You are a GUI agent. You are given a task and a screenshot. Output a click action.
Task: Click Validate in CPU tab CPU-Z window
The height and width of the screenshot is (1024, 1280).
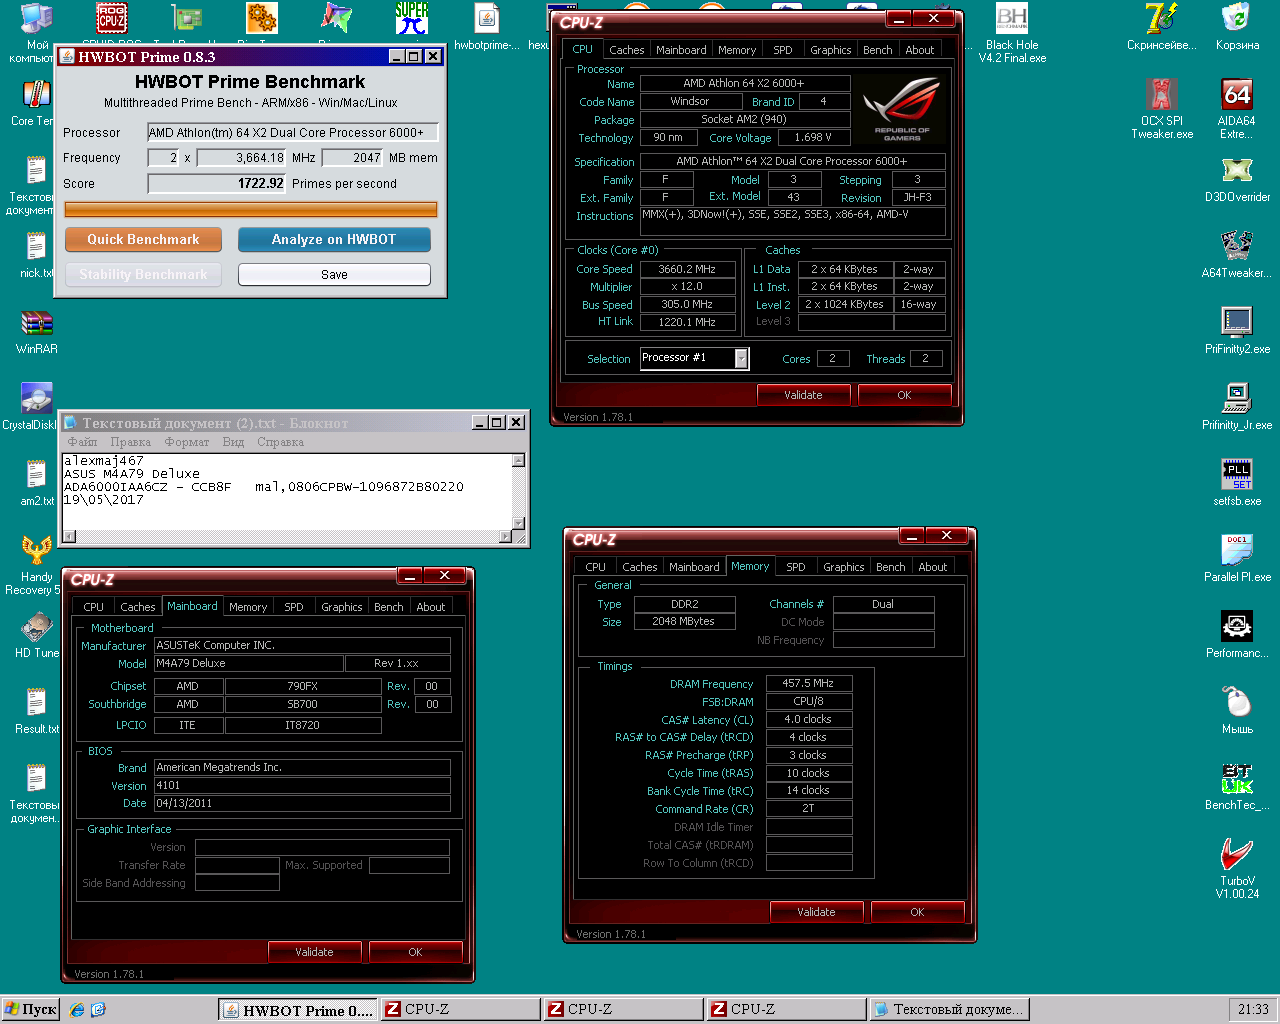[803, 395]
